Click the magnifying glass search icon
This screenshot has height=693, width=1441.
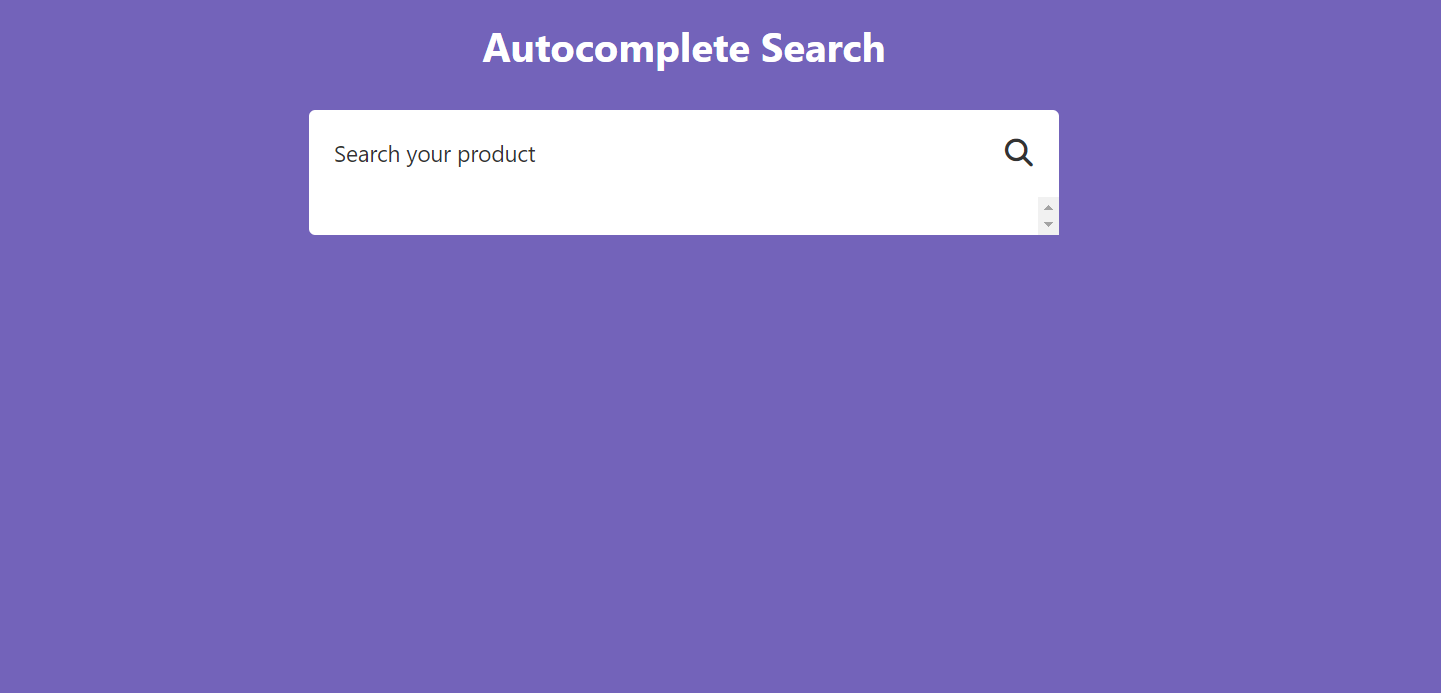(1018, 153)
